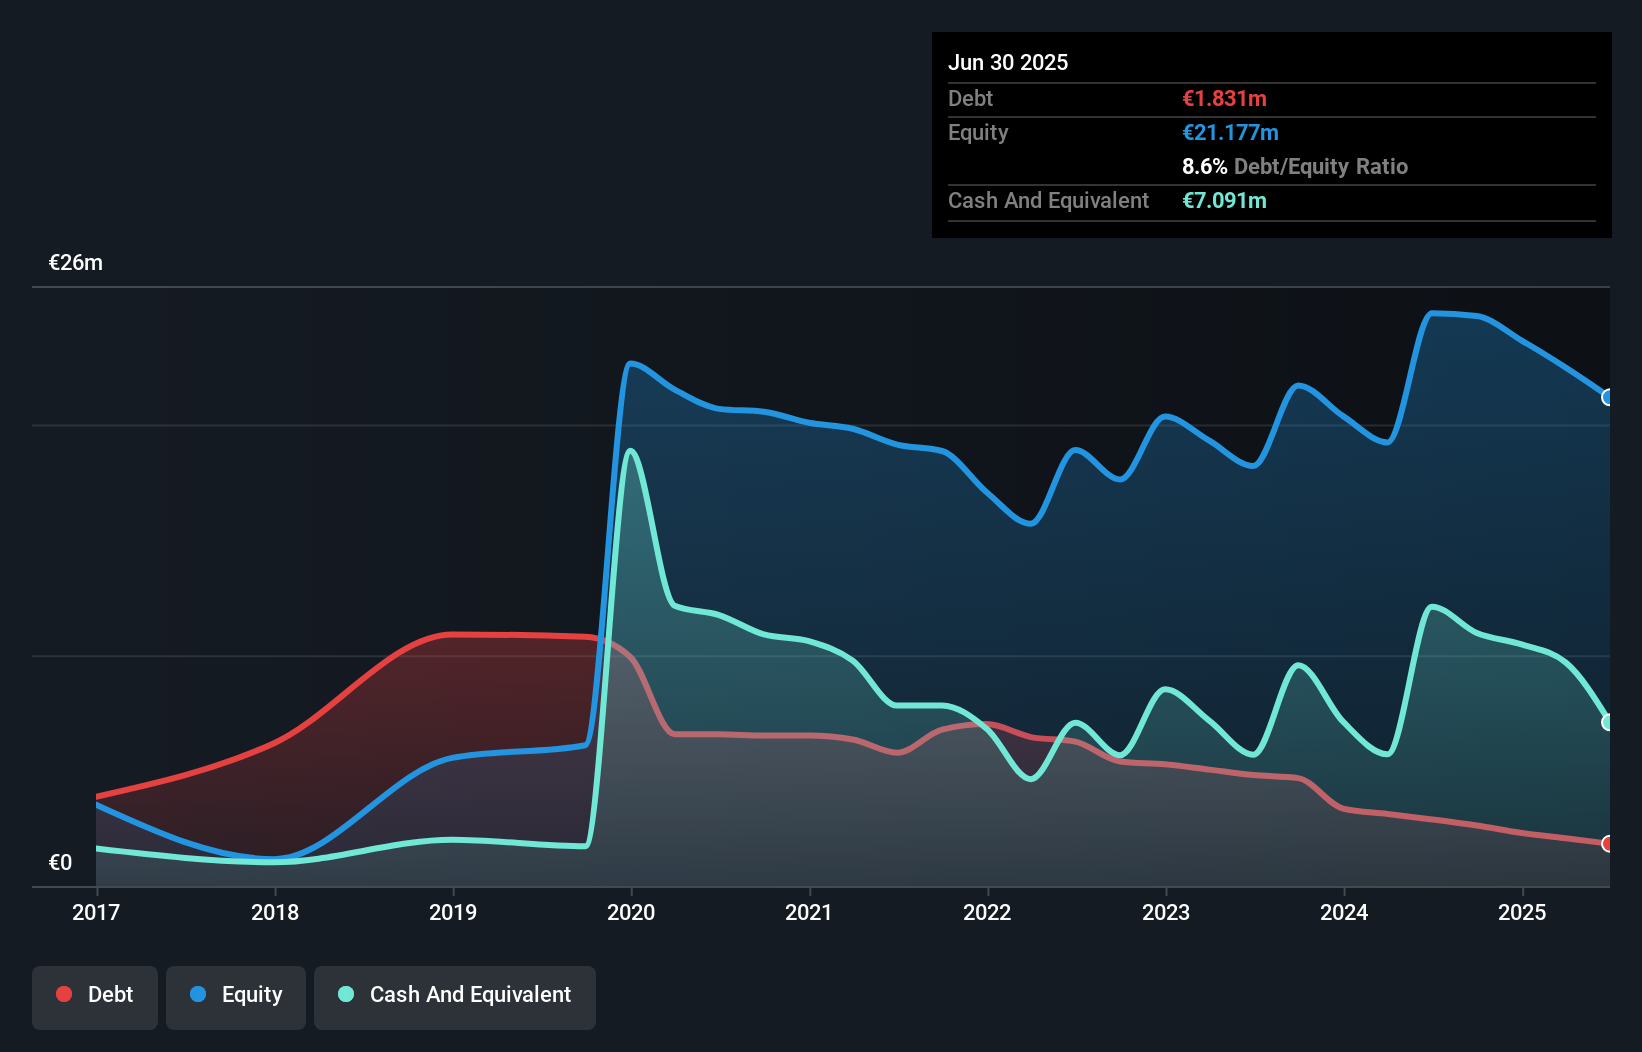Click the teal Cash And Equivalent legend dot
The image size is (1642, 1052).
point(346,994)
